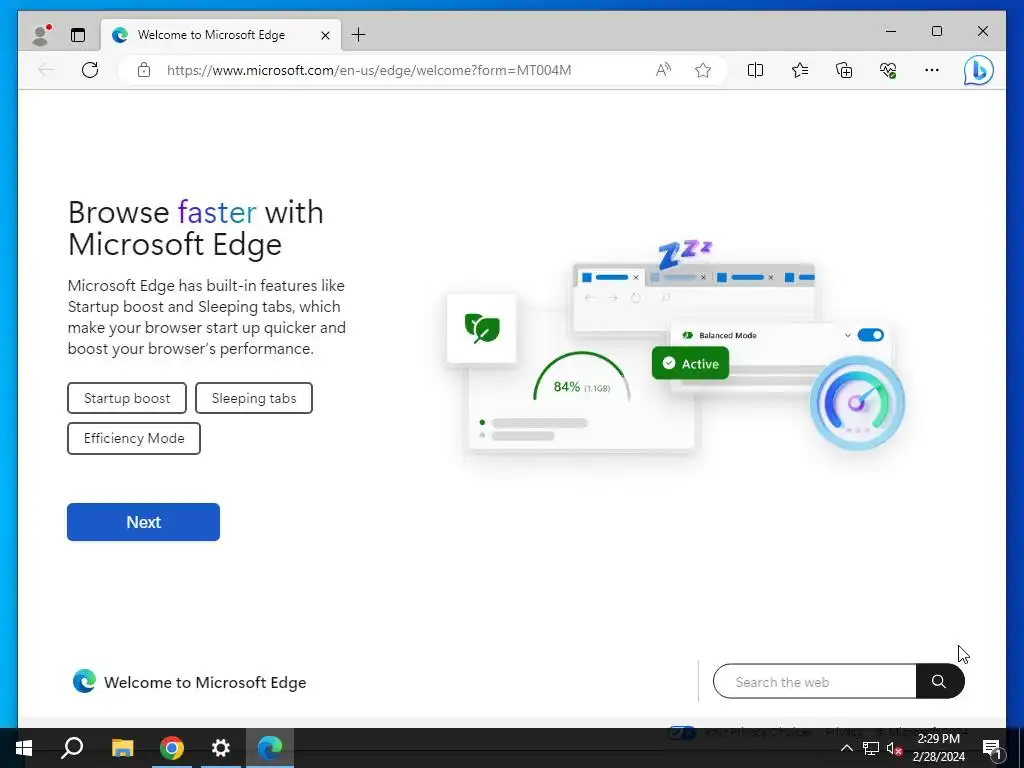The height and width of the screenshot is (768, 1024).
Task: Click the Sleeping tabs button
Action: coord(253,398)
